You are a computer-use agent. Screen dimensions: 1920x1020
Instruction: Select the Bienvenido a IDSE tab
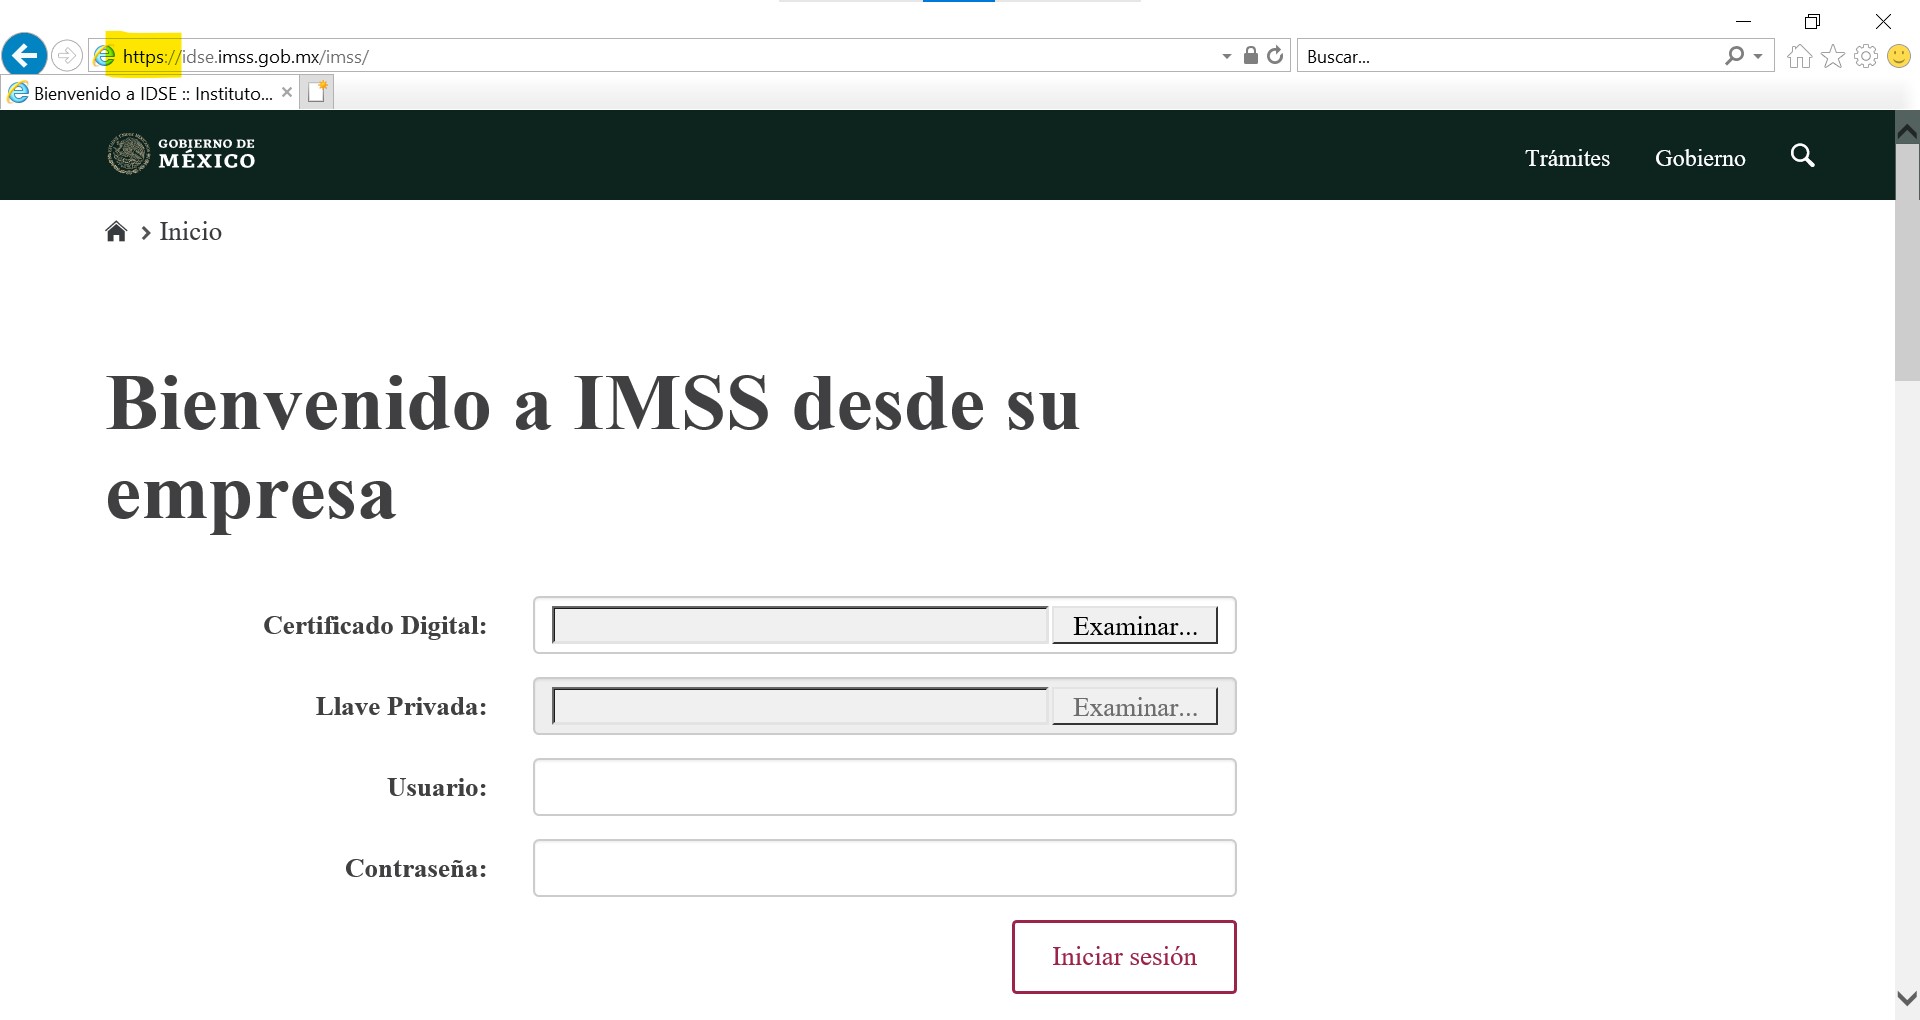pos(152,93)
